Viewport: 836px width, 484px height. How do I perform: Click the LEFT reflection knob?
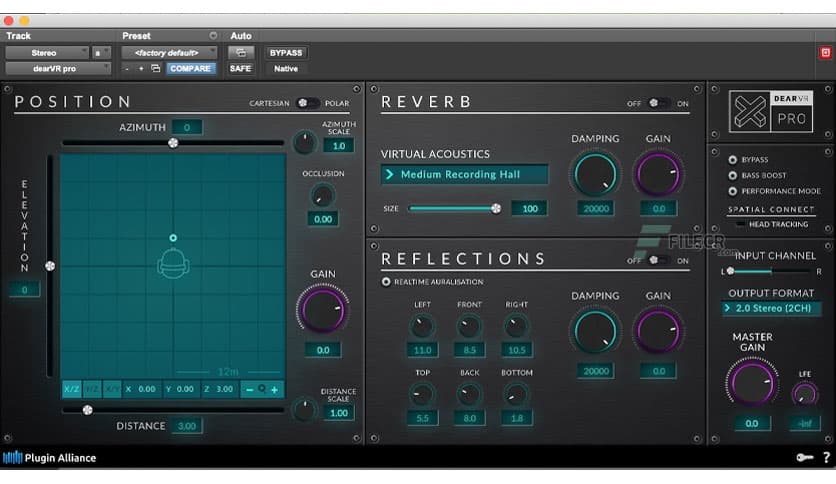tap(422, 327)
